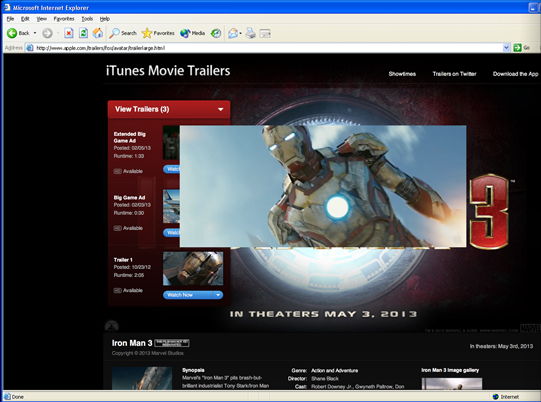Image resolution: width=541 pixels, height=402 pixels.
Task: Click the Trailer 1 thumbnail image
Action: [193, 268]
